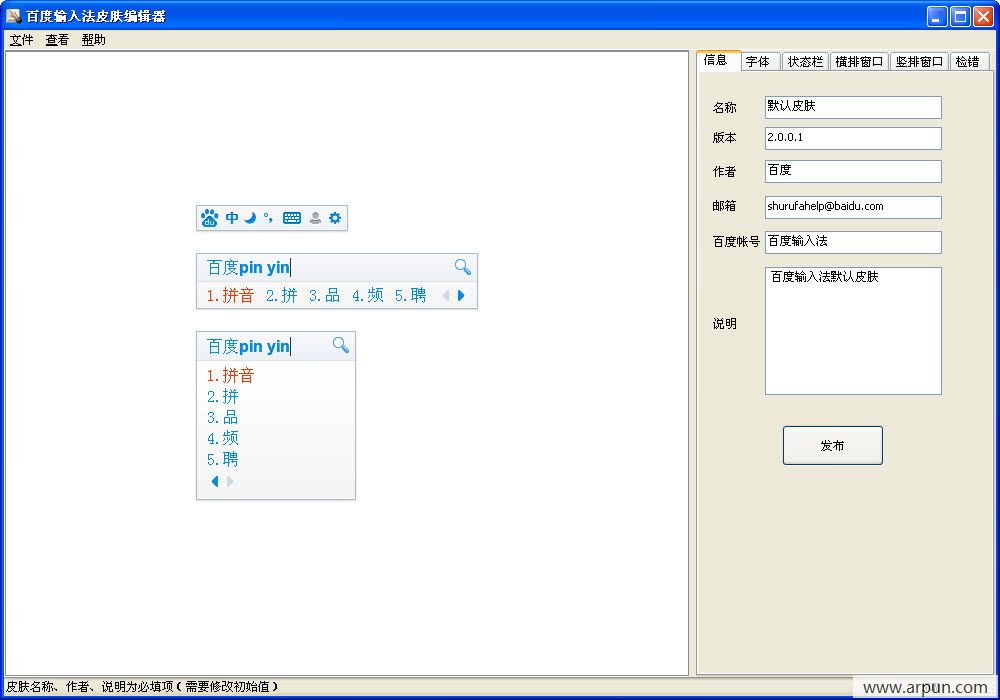Screen dimensions: 1000x700
Task: Click the magnifier in horizontal candidate window
Action: click(462, 266)
